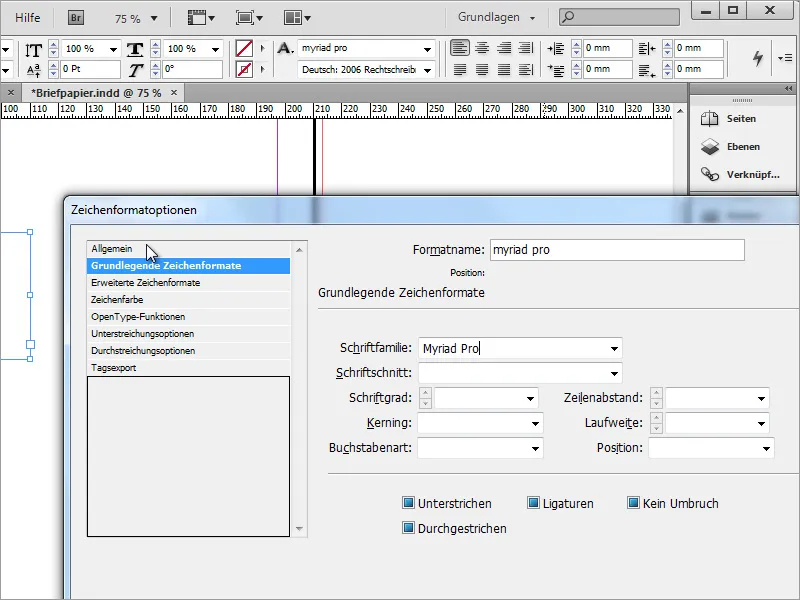Click the Quick Apply lightning icon
Viewport: 800px width, 600px height.
(758, 58)
